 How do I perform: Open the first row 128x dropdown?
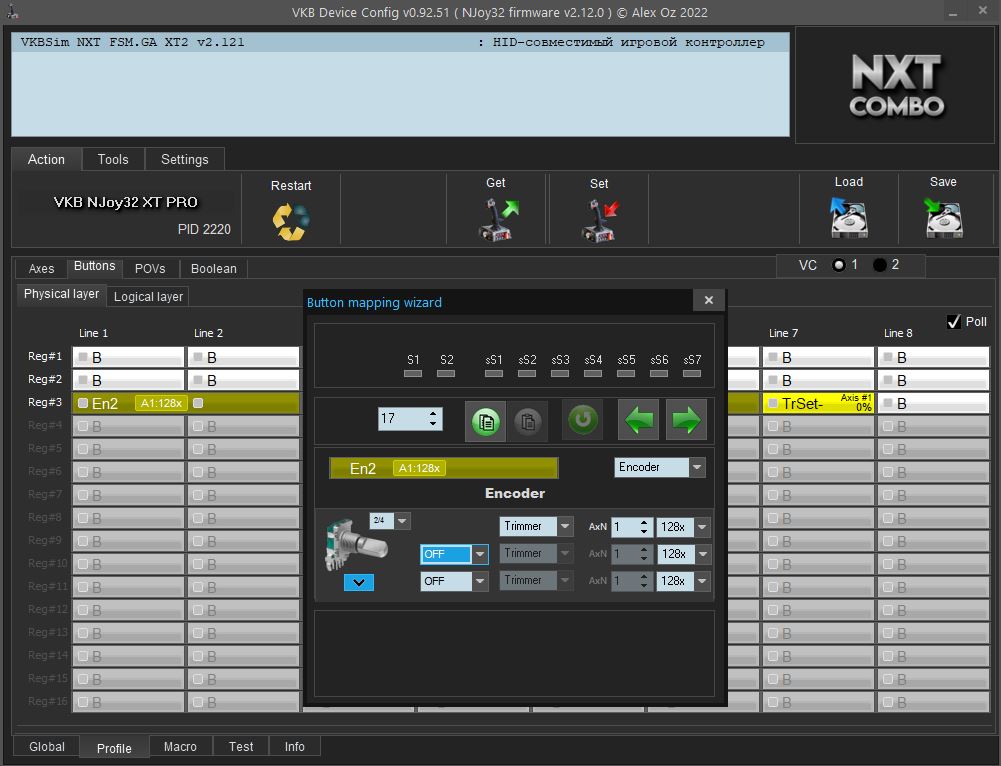point(702,527)
